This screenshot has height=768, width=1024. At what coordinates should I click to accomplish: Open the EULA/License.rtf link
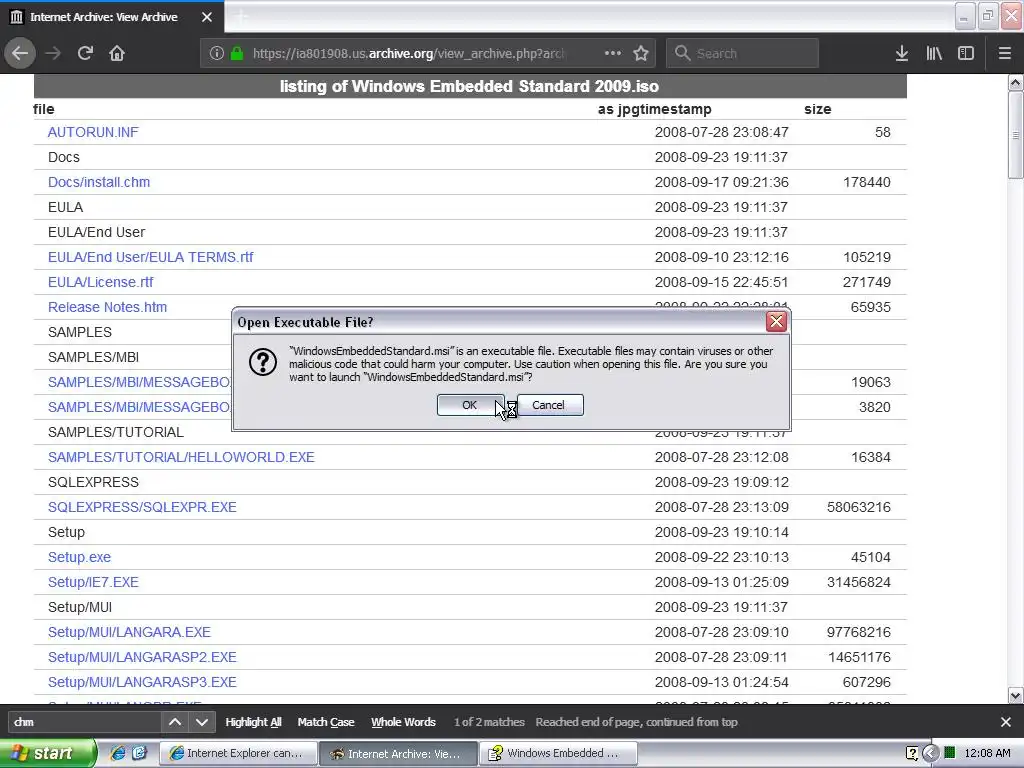pyautogui.click(x=101, y=282)
